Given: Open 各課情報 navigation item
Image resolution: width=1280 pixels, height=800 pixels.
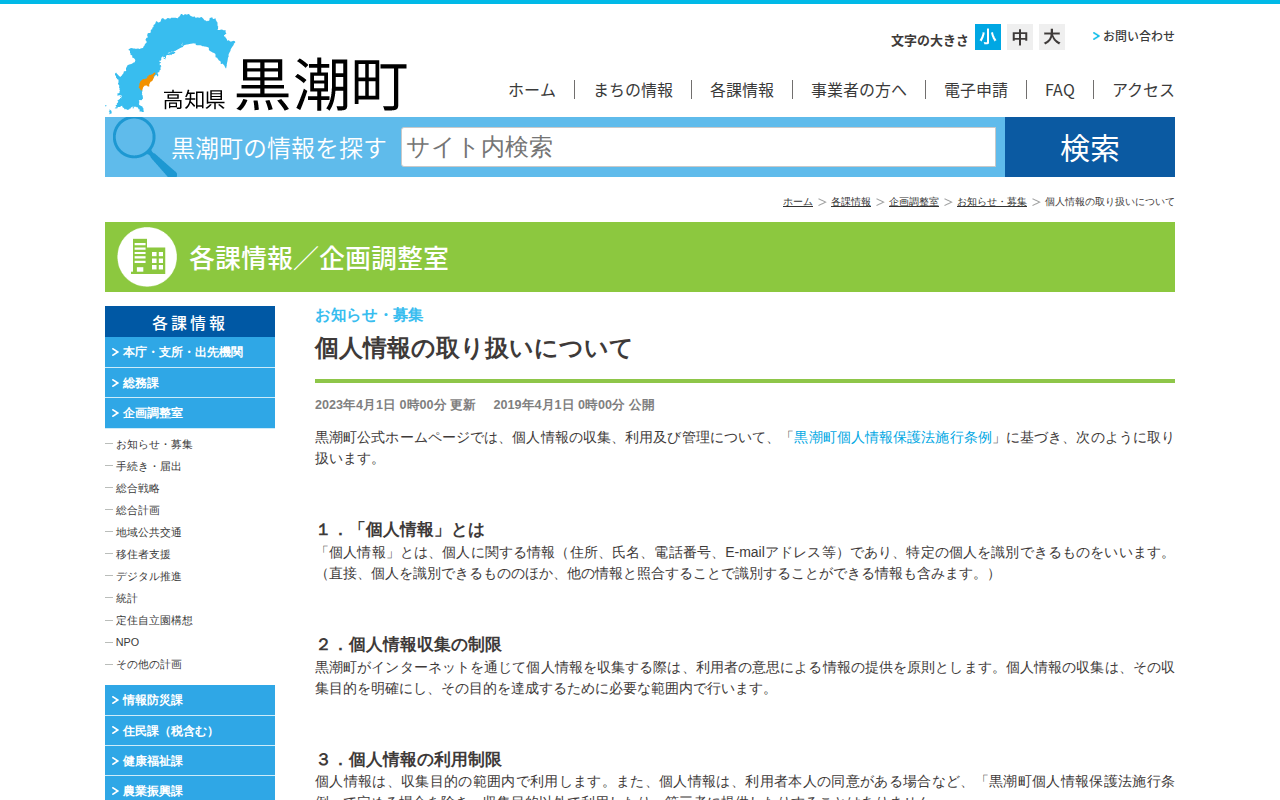Looking at the screenshot, I should click(742, 90).
